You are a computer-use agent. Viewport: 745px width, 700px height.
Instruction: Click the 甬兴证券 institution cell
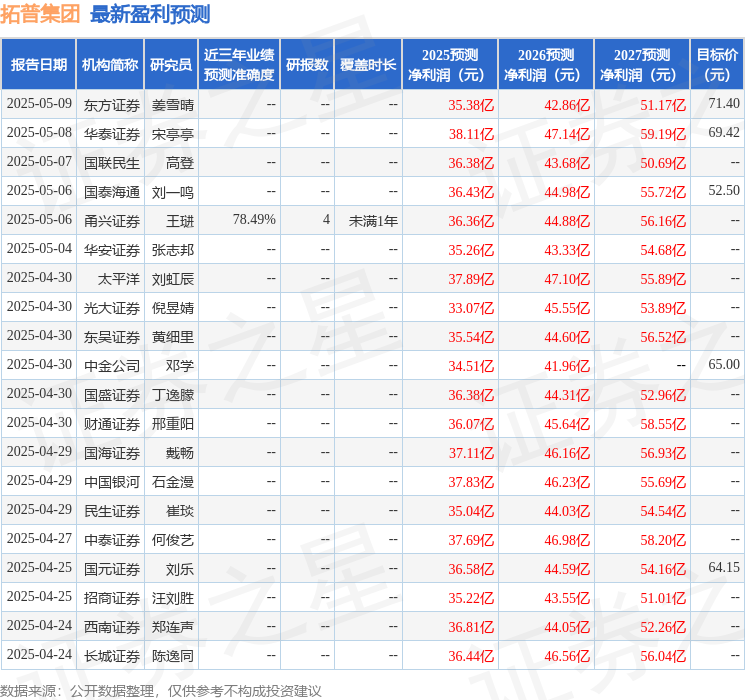(x=112, y=221)
